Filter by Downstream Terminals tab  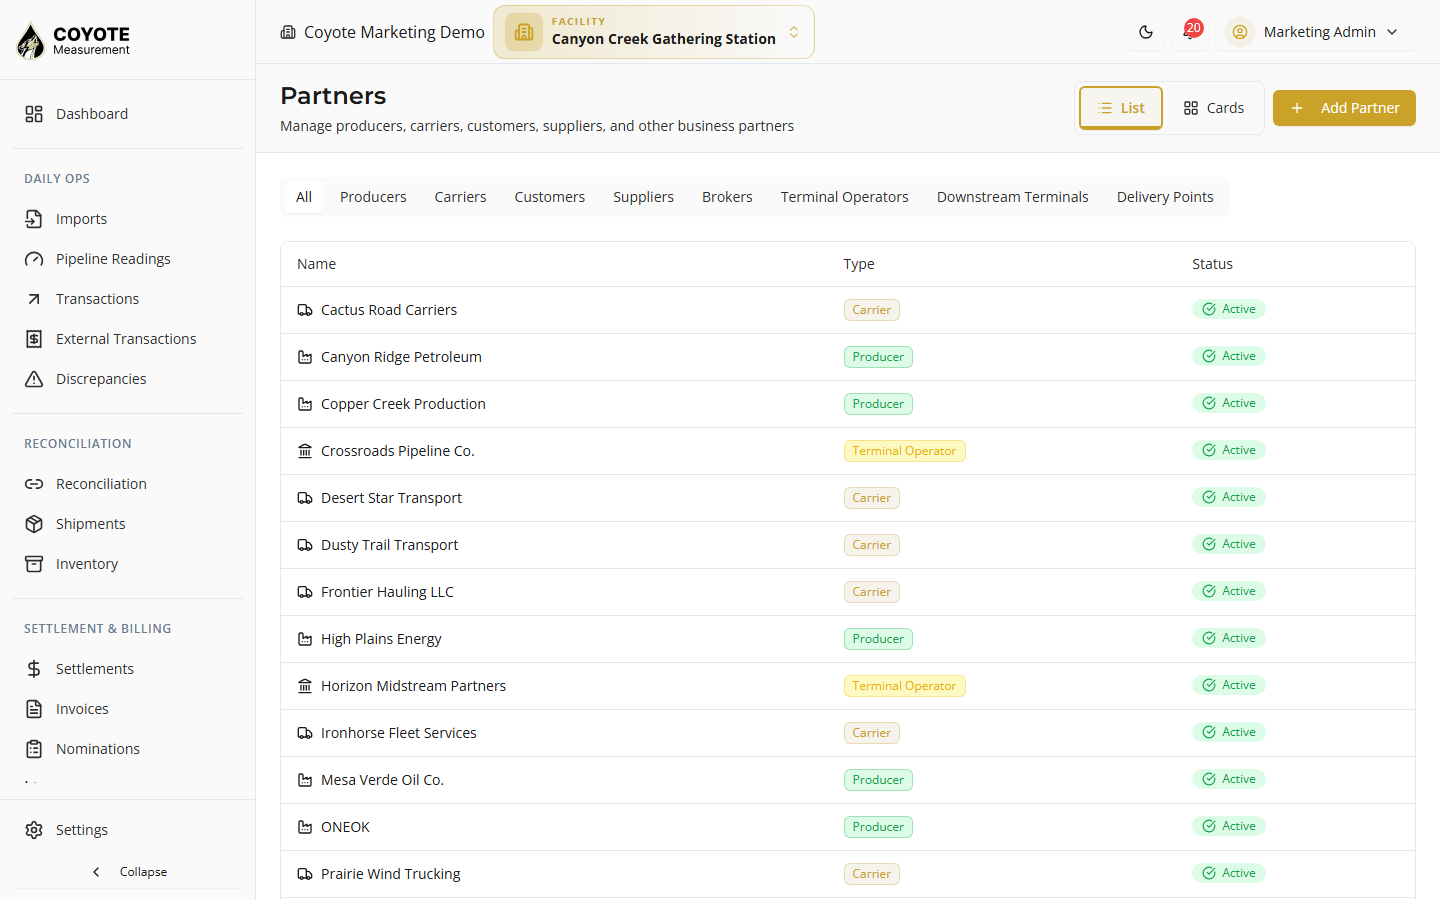1012,197
